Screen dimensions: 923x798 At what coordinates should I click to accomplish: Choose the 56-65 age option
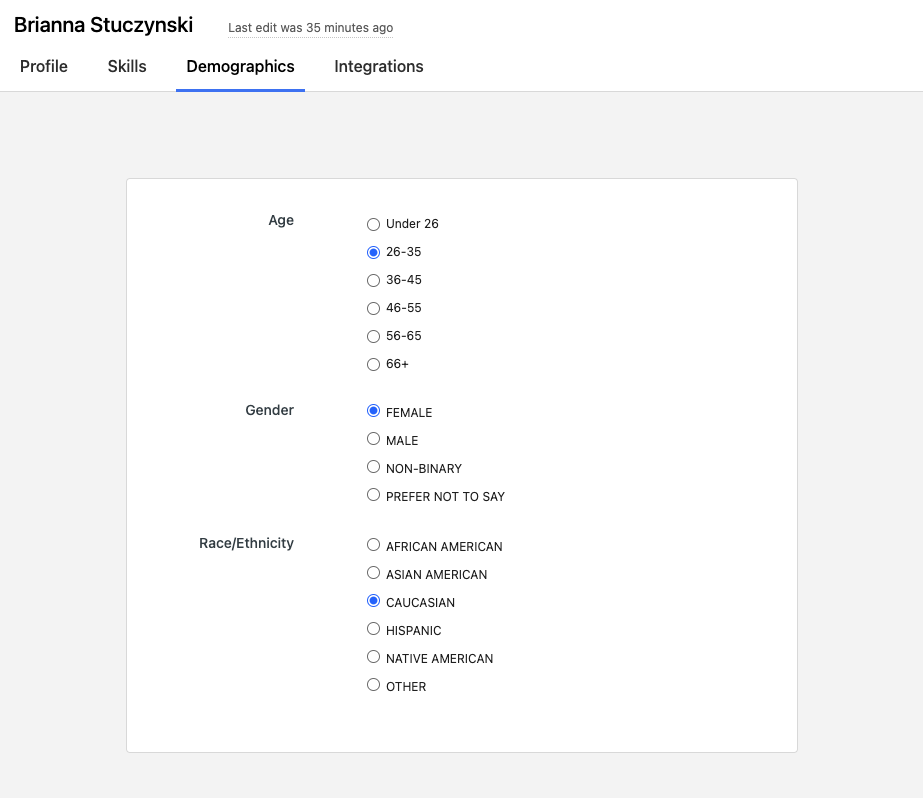[373, 337]
